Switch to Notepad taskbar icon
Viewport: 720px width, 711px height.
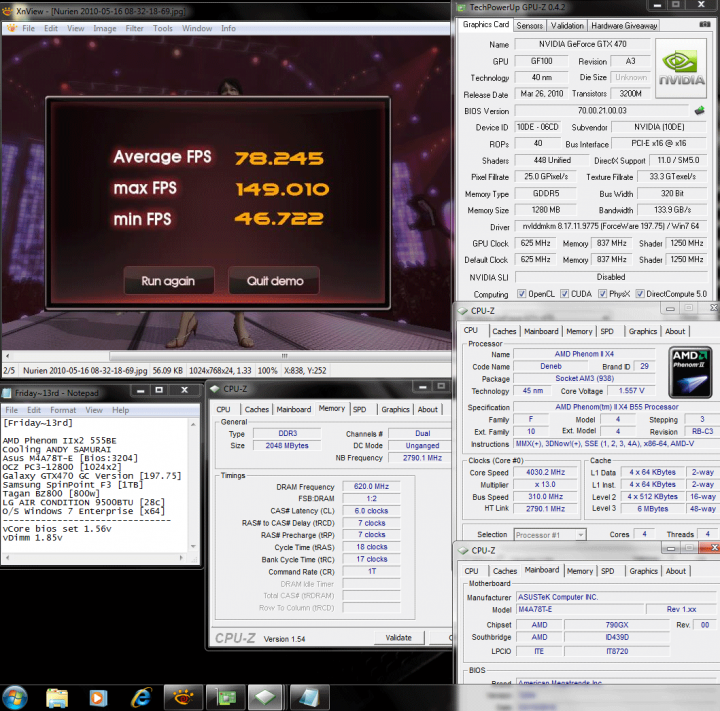(x=309, y=698)
